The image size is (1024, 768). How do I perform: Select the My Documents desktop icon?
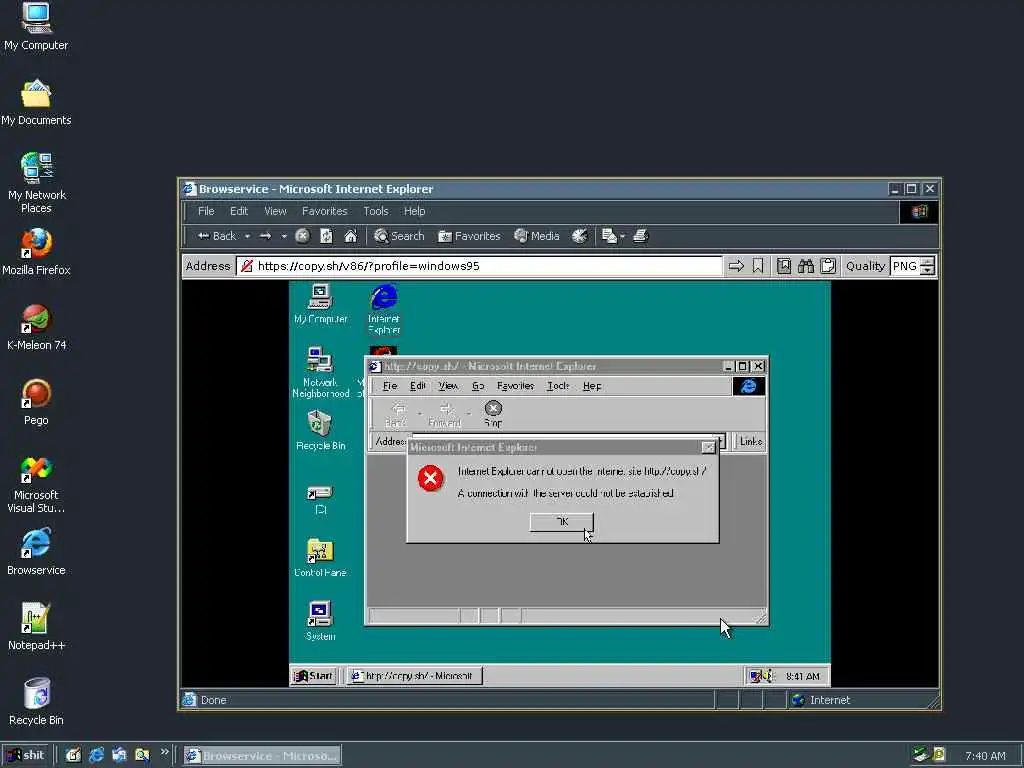[36, 102]
